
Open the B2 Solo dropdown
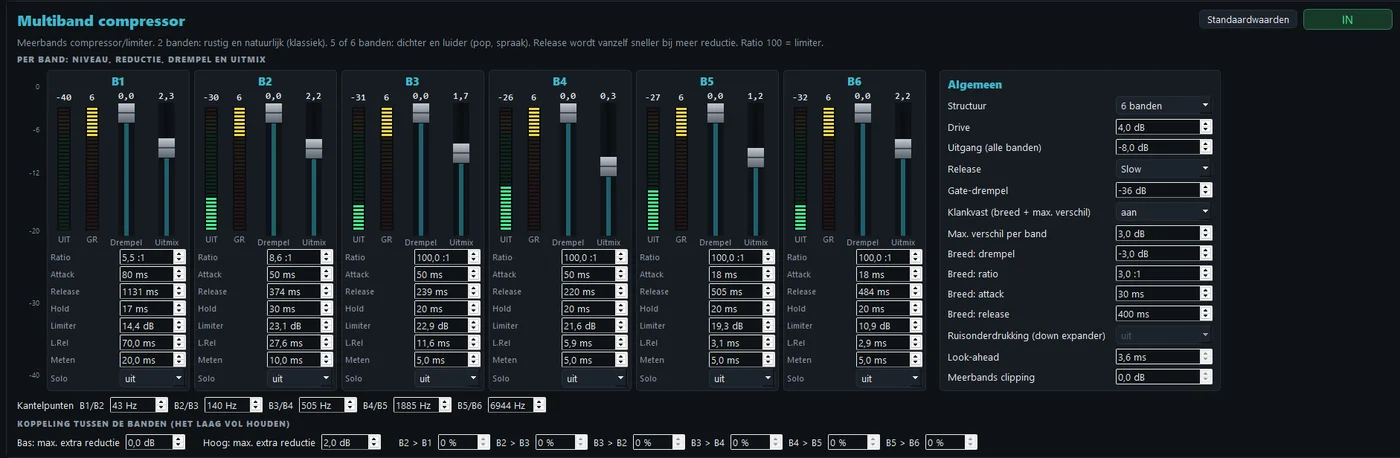(299, 379)
